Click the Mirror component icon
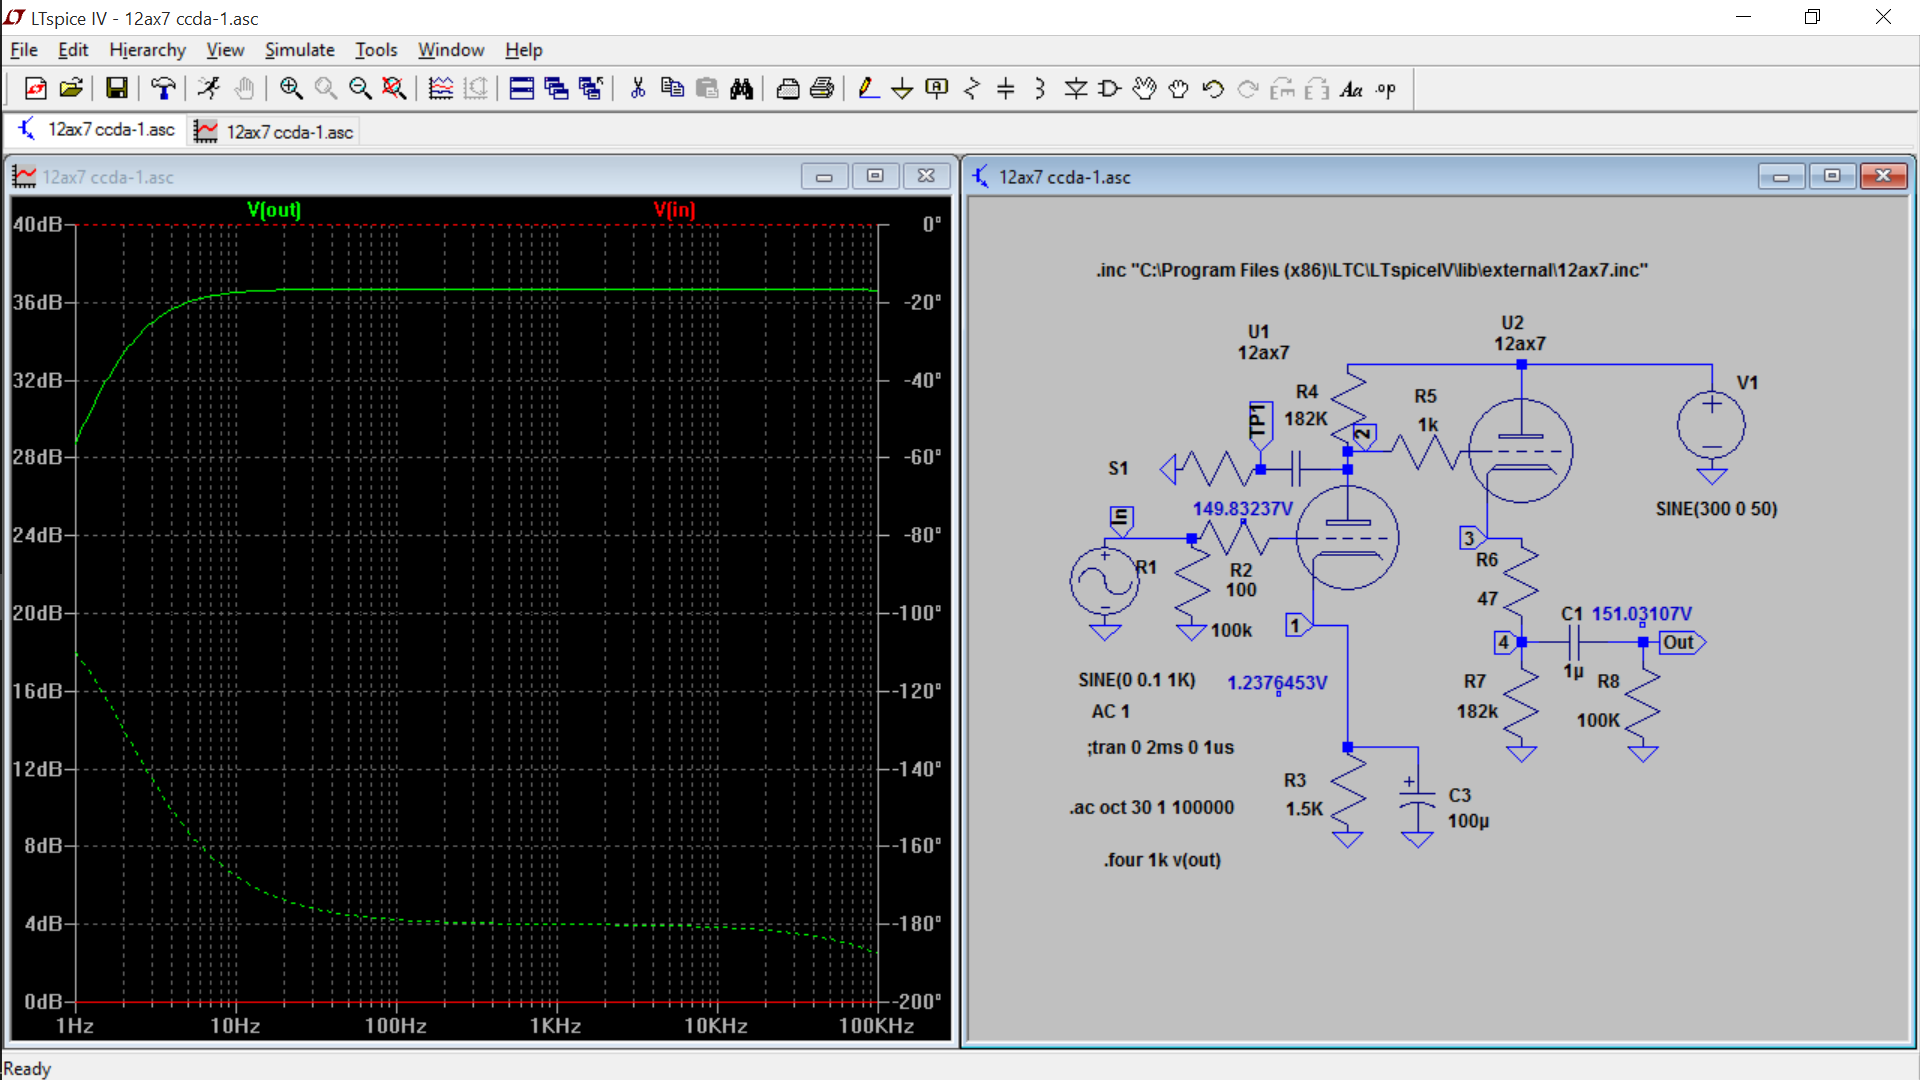The width and height of the screenshot is (1920, 1080). (x=1317, y=89)
